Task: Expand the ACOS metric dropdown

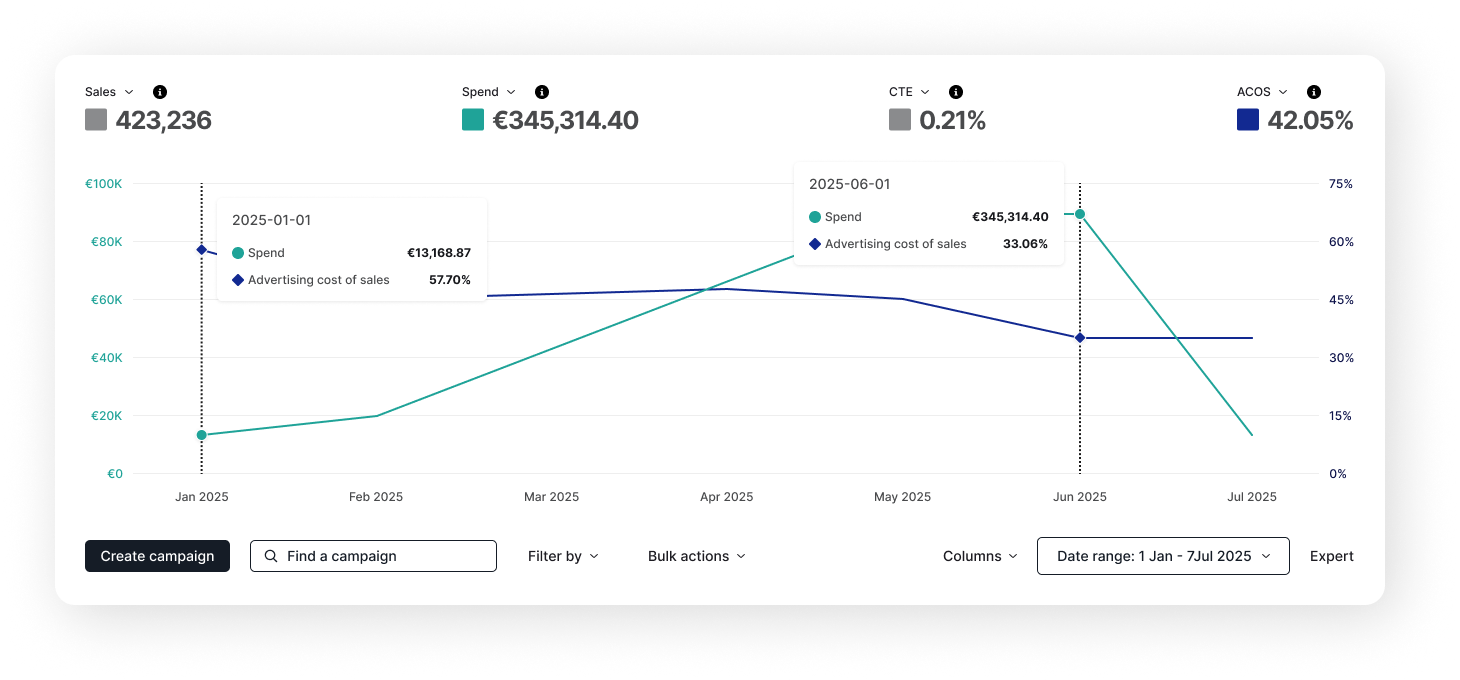Action: tap(1262, 92)
